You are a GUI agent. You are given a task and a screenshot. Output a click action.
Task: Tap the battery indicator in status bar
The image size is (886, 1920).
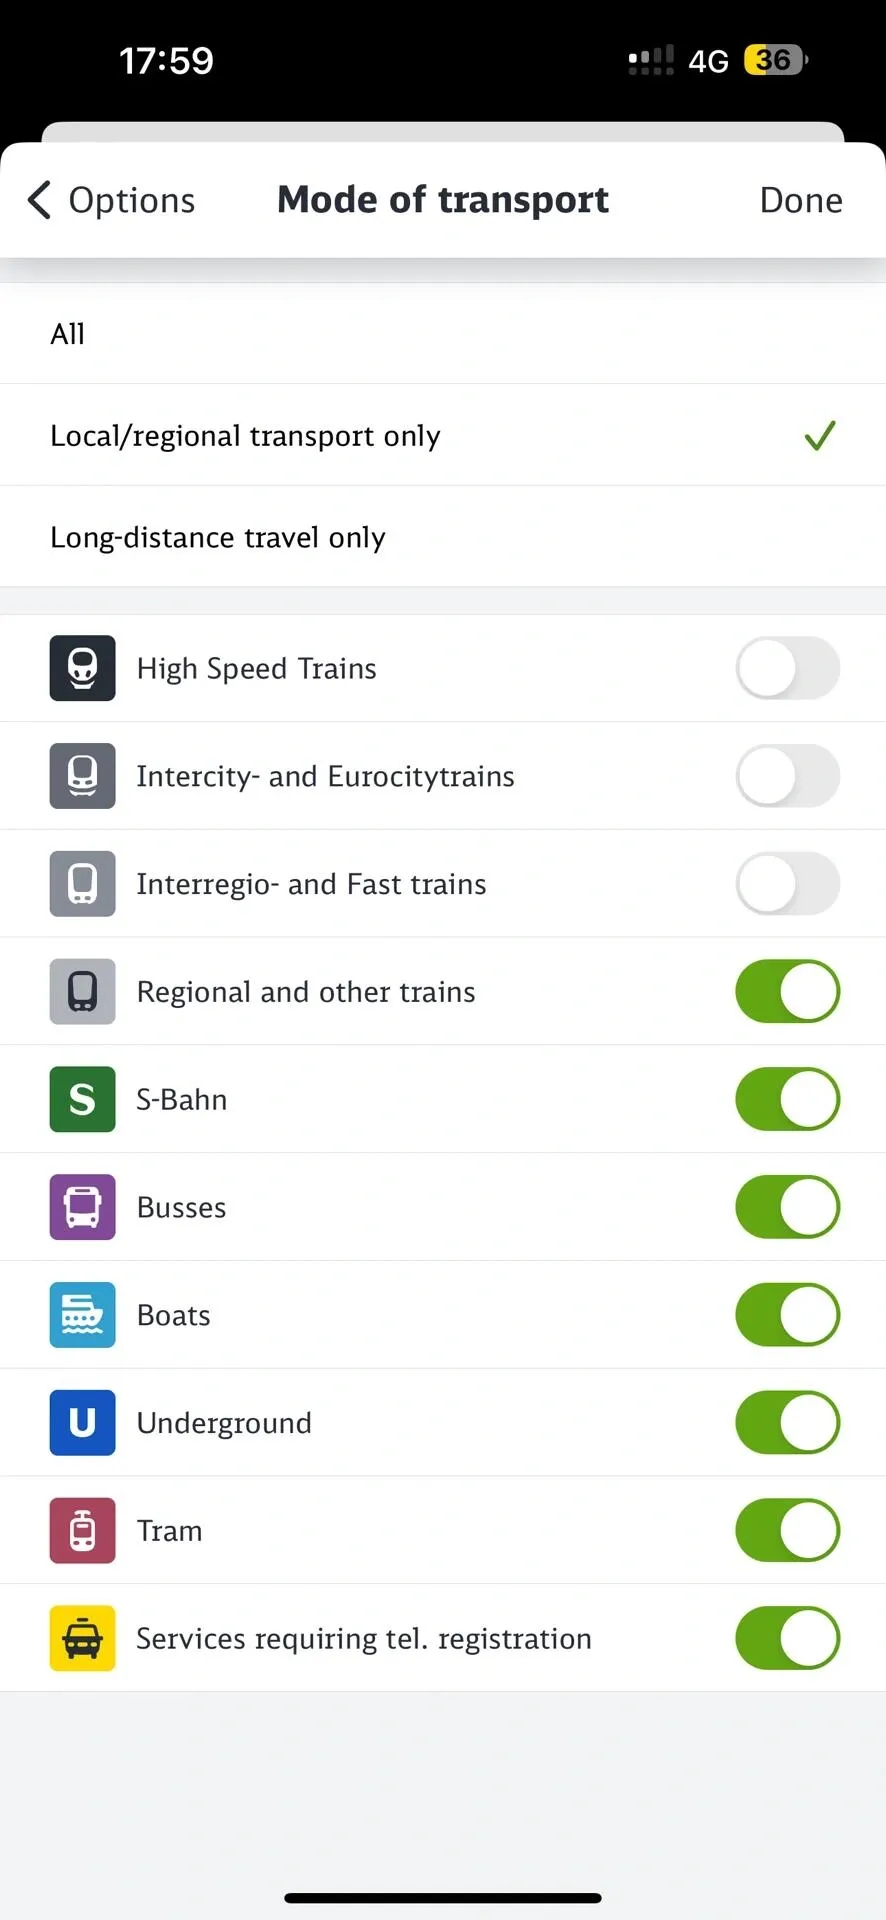pyautogui.click(x=775, y=60)
